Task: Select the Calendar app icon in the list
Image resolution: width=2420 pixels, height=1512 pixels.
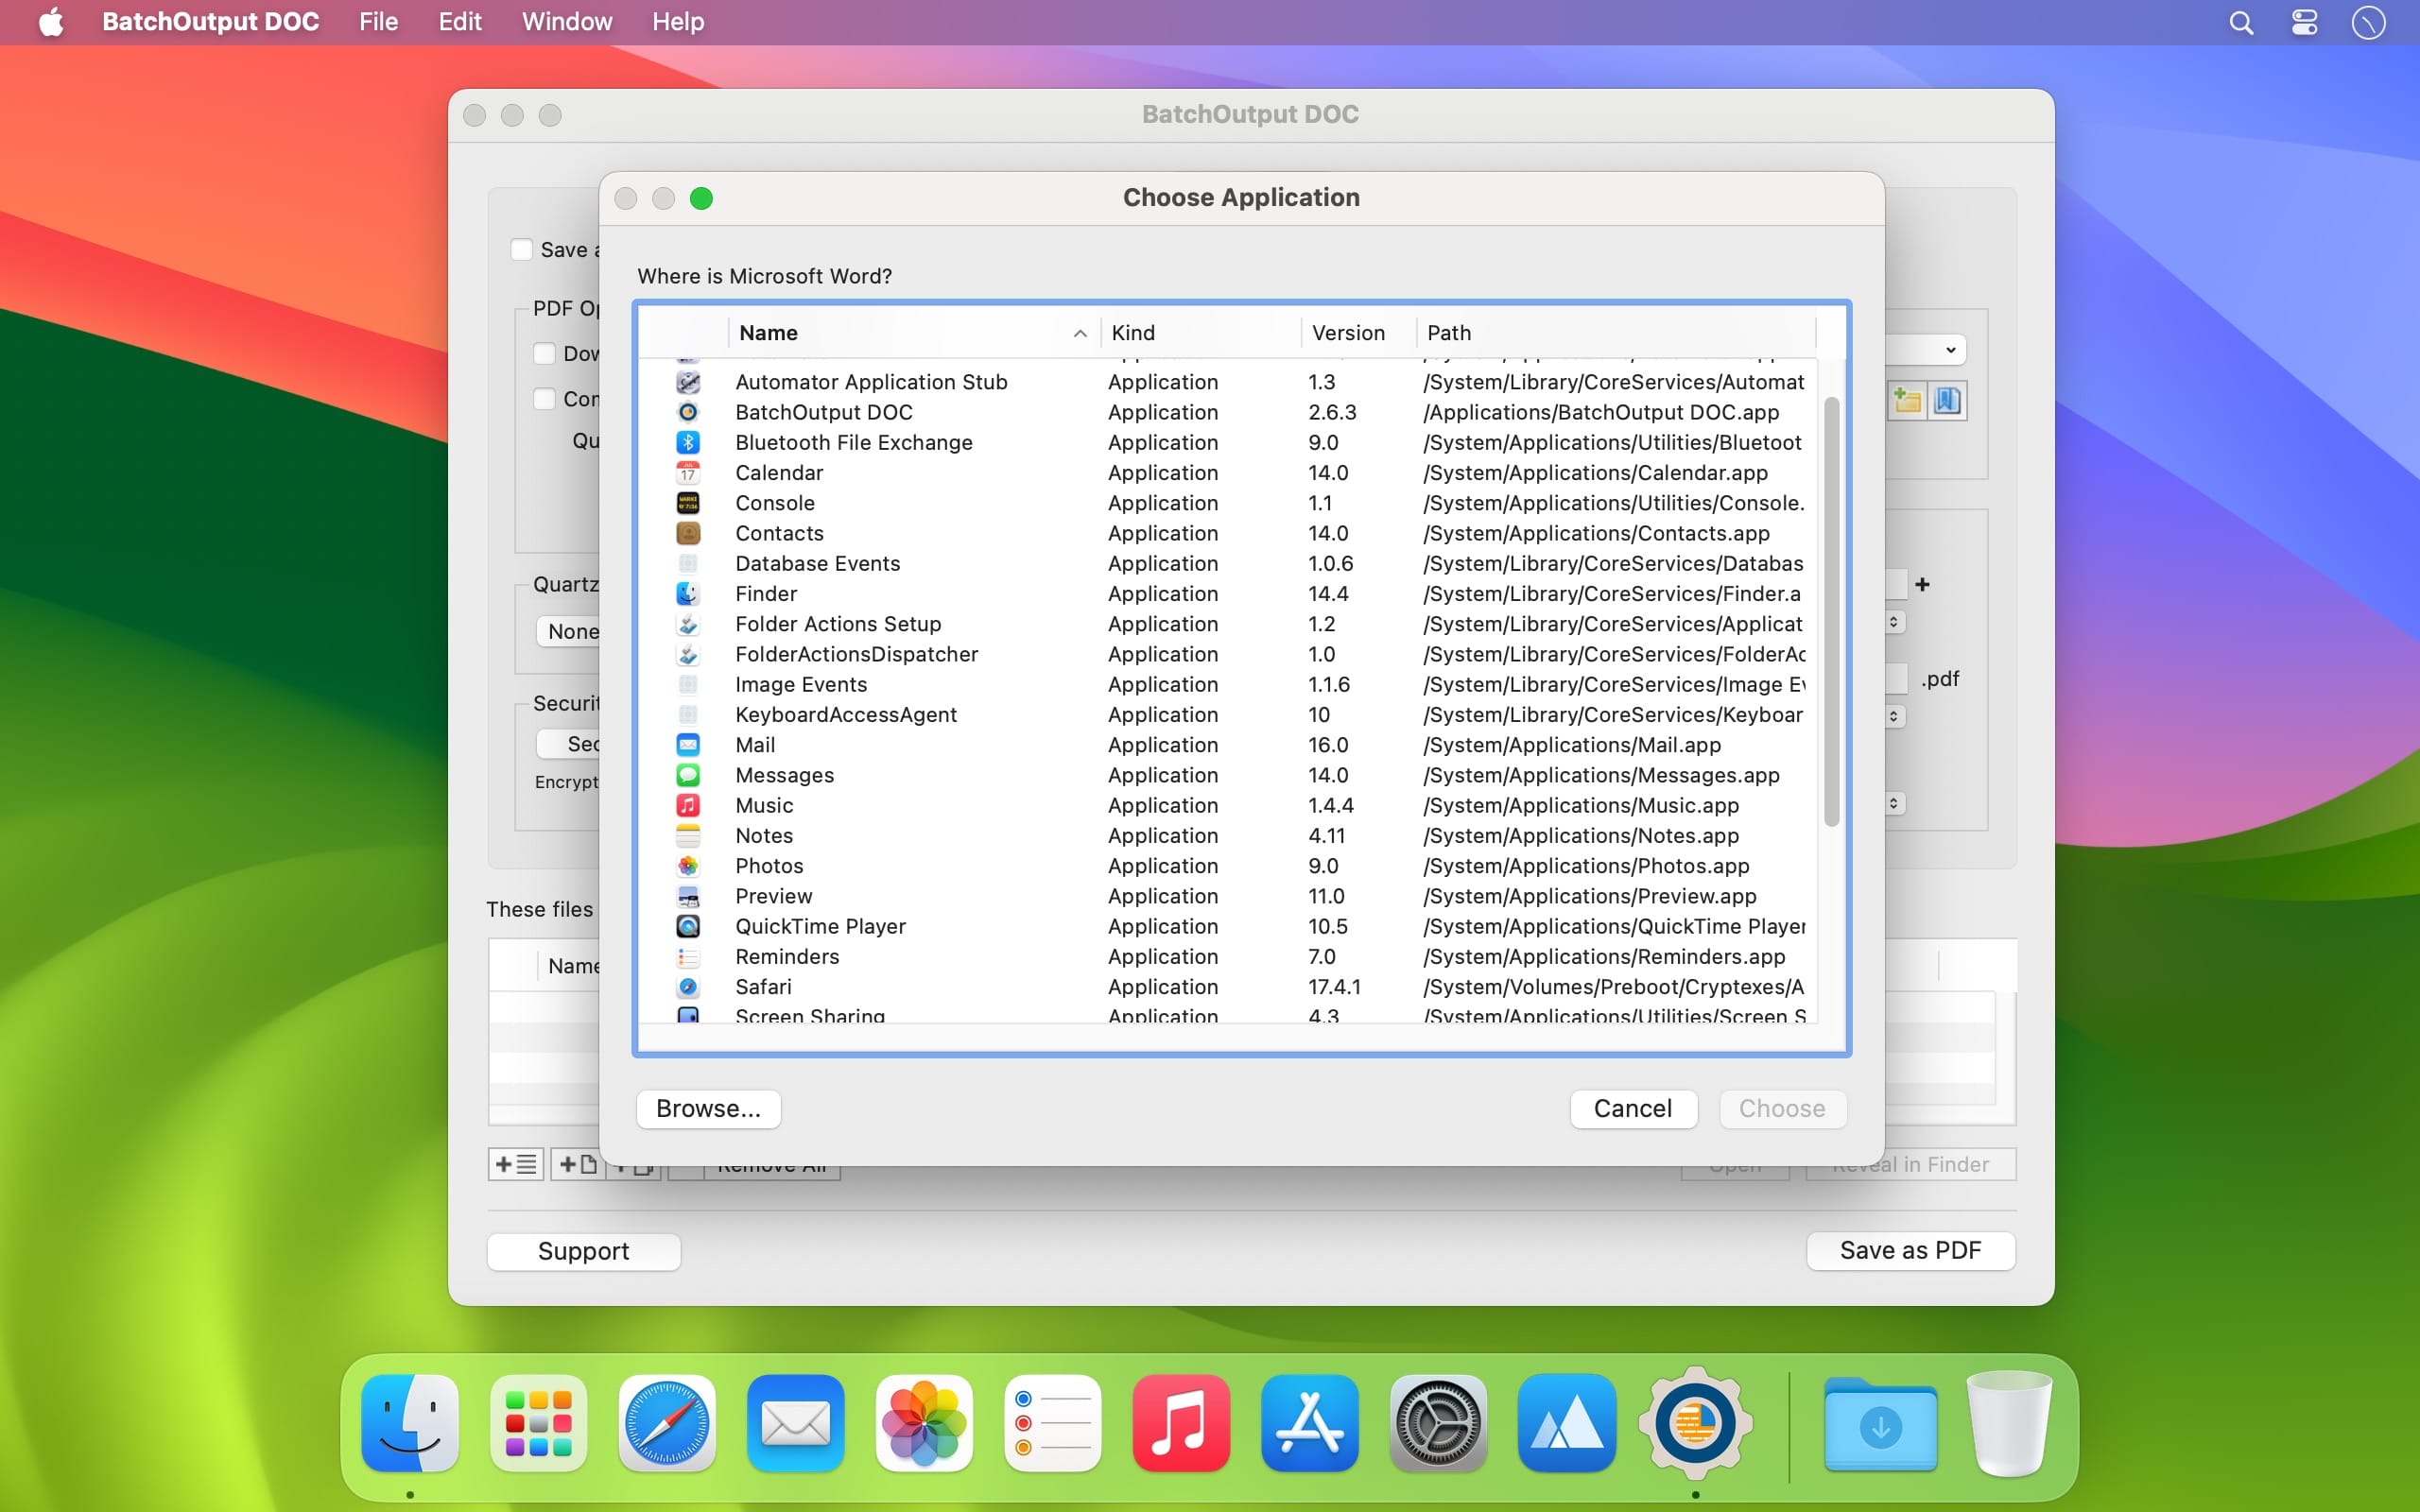Action: (x=688, y=472)
